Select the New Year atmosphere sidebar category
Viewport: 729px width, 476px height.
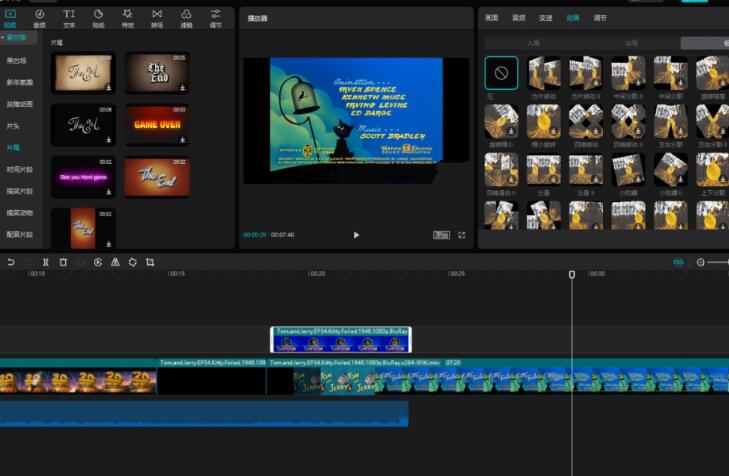[x=20, y=82]
